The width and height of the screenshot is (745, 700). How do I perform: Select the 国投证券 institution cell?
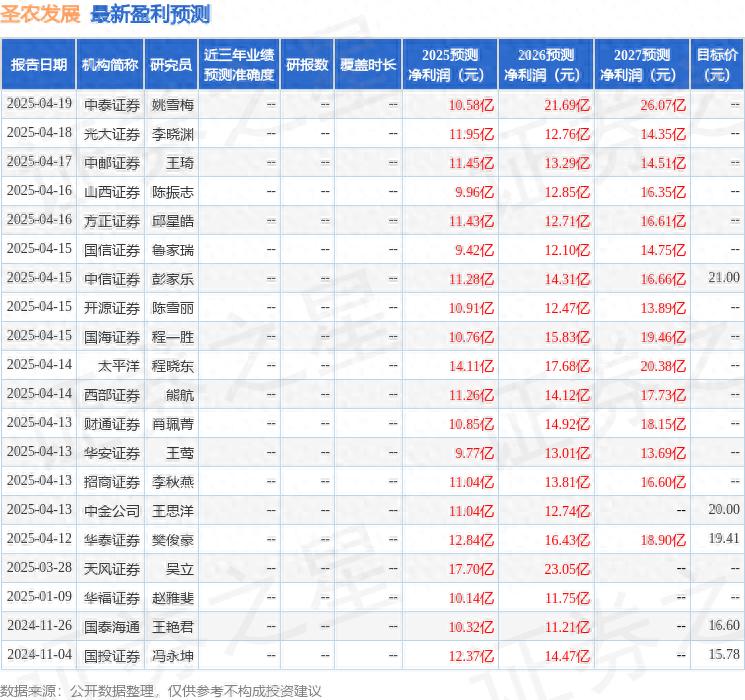coord(112,656)
